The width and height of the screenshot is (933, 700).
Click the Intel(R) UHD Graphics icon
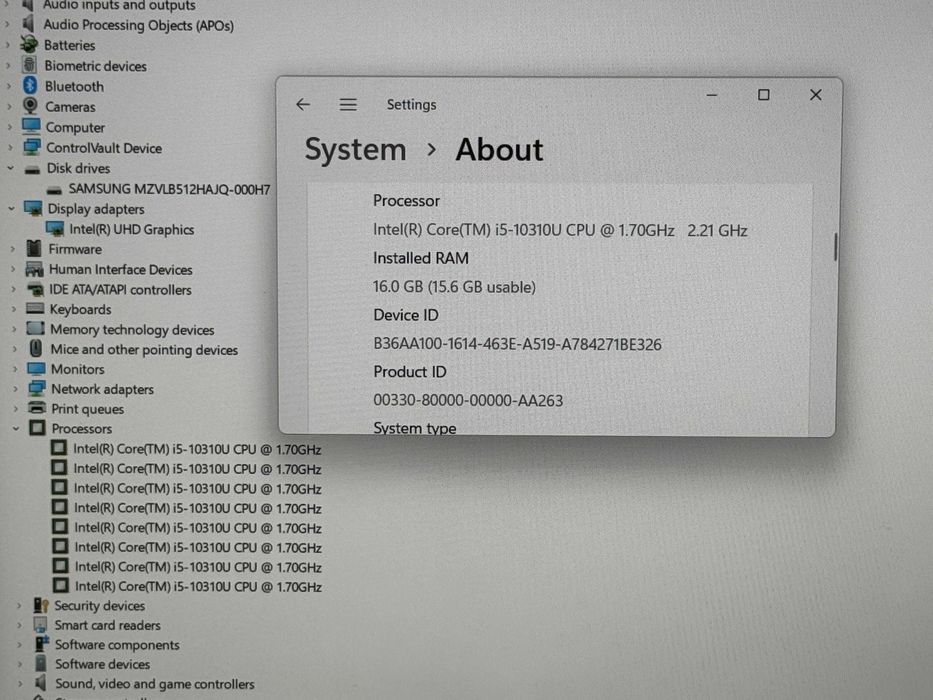point(55,229)
